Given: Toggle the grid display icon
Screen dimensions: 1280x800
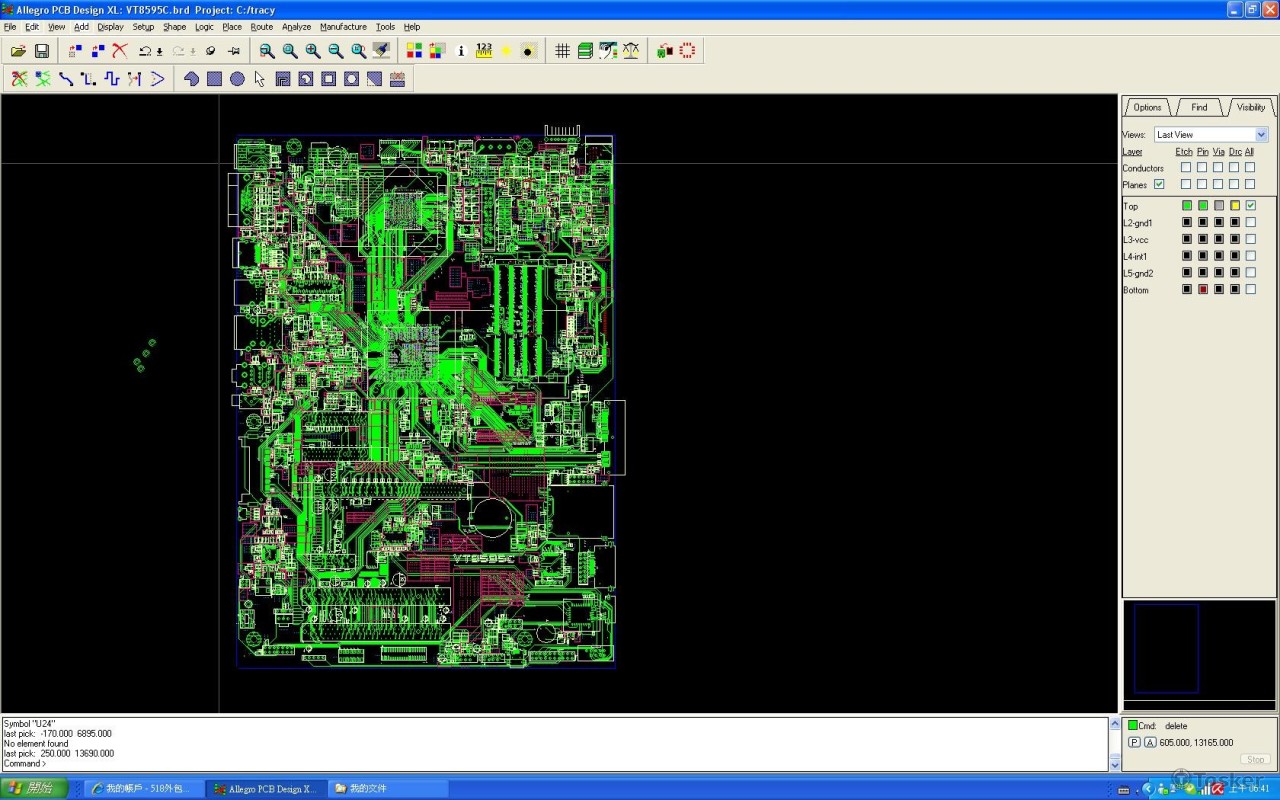Looking at the screenshot, I should 562,51.
